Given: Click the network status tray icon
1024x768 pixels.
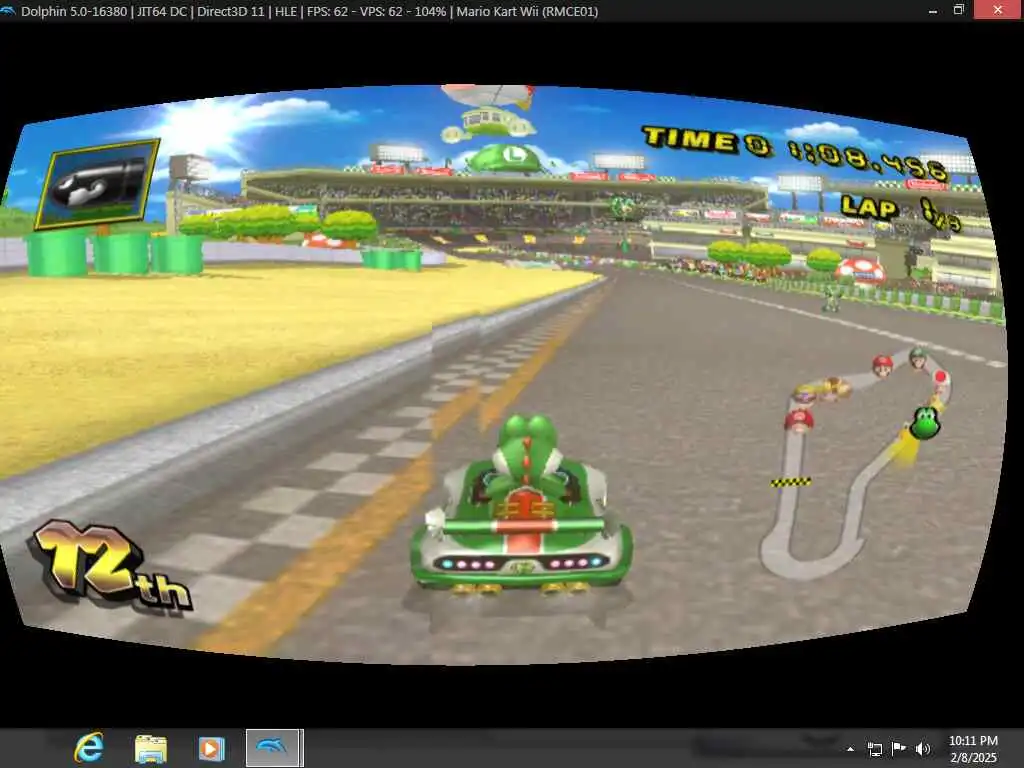Looking at the screenshot, I should click(874, 749).
